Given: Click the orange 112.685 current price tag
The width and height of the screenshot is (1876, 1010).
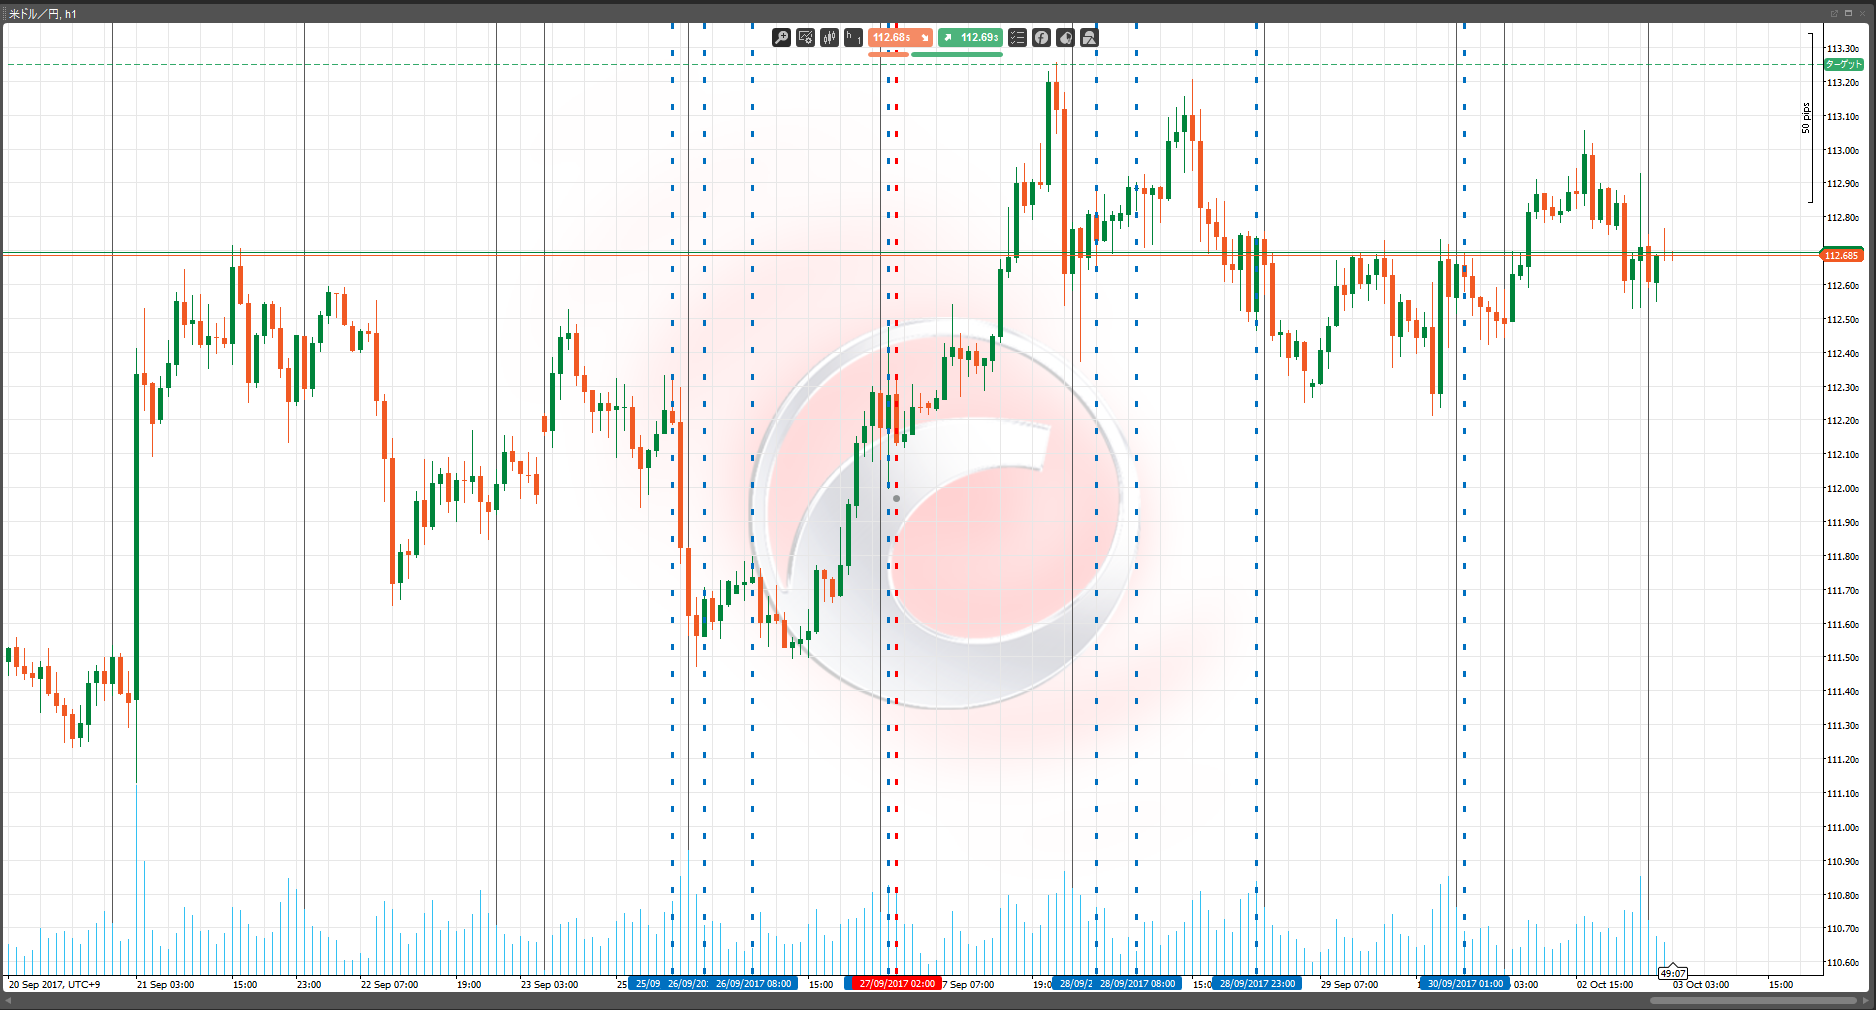Looking at the screenshot, I should [x=1842, y=255].
